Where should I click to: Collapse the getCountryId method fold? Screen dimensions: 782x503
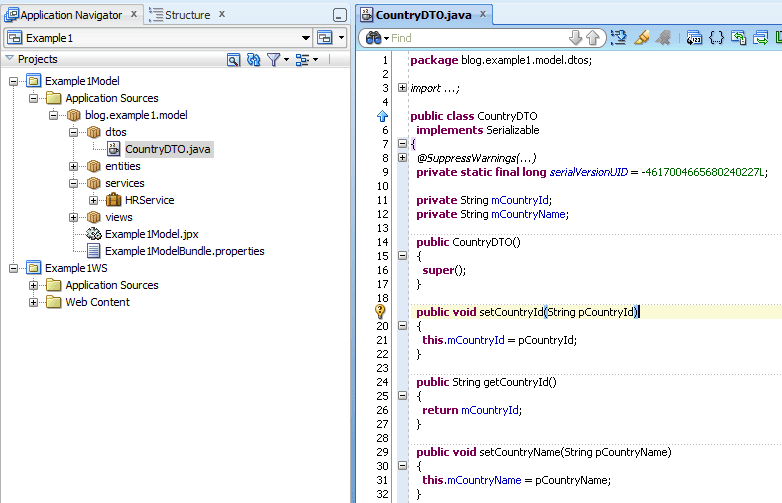(402, 395)
